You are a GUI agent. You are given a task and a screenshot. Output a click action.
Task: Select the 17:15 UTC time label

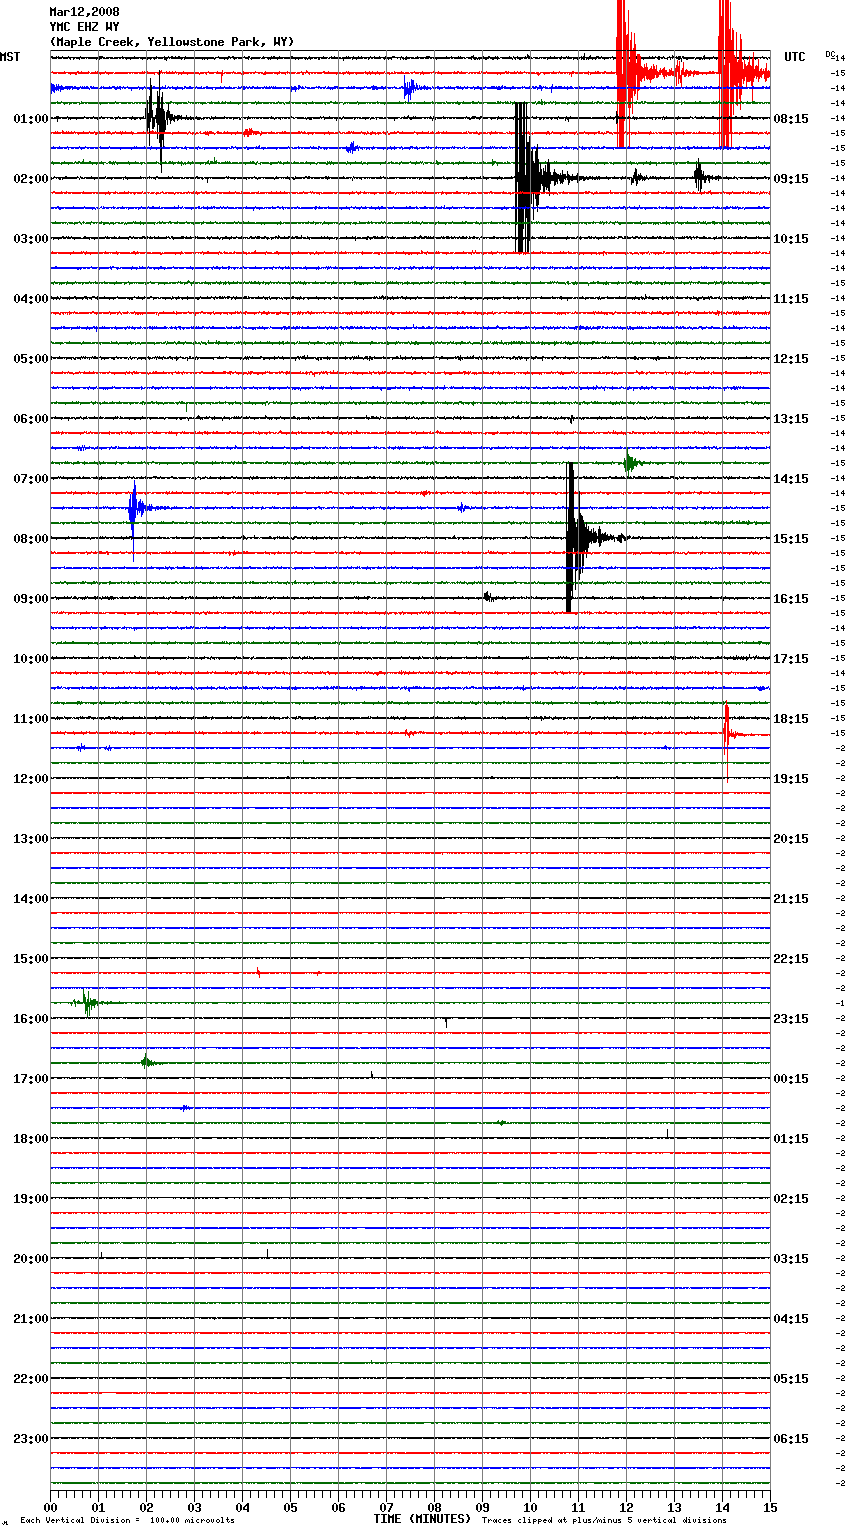coord(791,659)
